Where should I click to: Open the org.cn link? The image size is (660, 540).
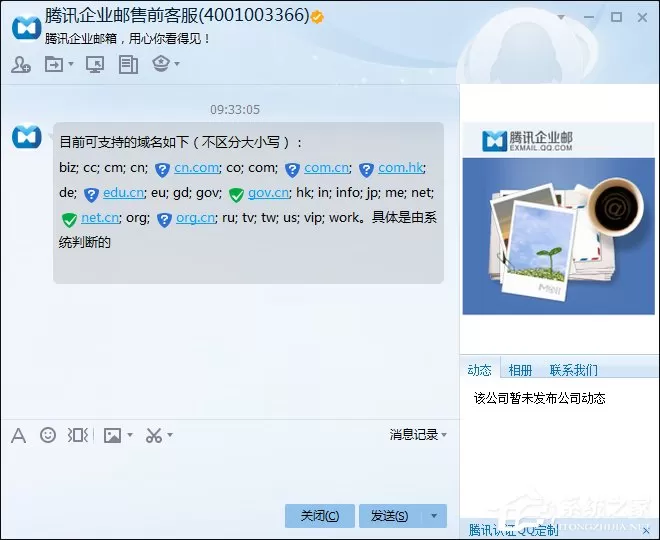coord(195,218)
